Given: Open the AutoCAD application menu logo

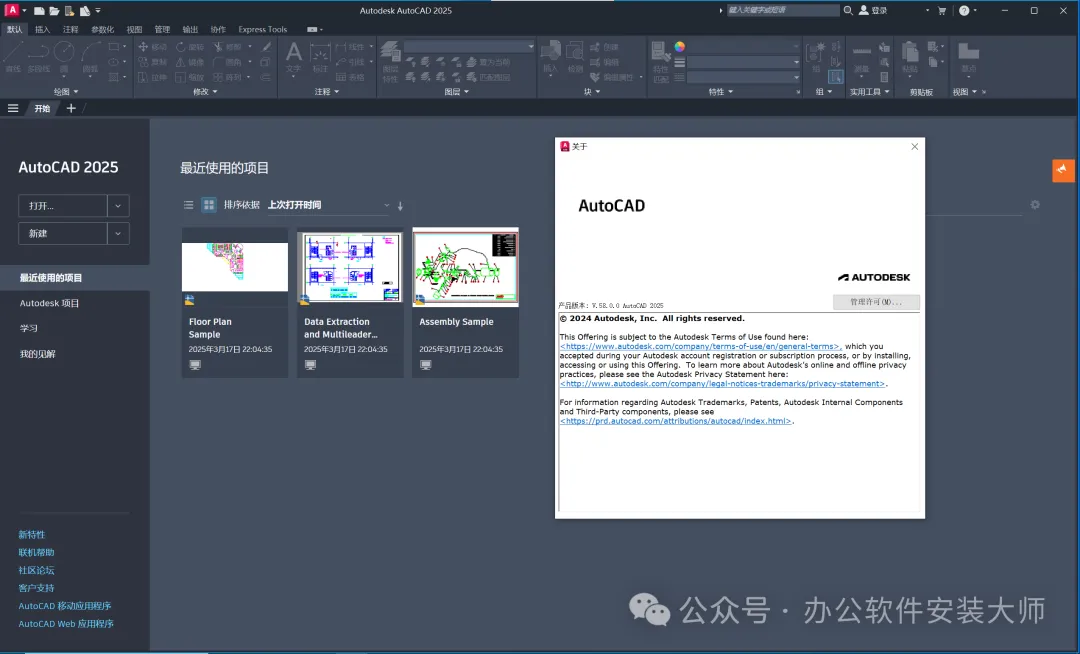Looking at the screenshot, I should 12,10.
